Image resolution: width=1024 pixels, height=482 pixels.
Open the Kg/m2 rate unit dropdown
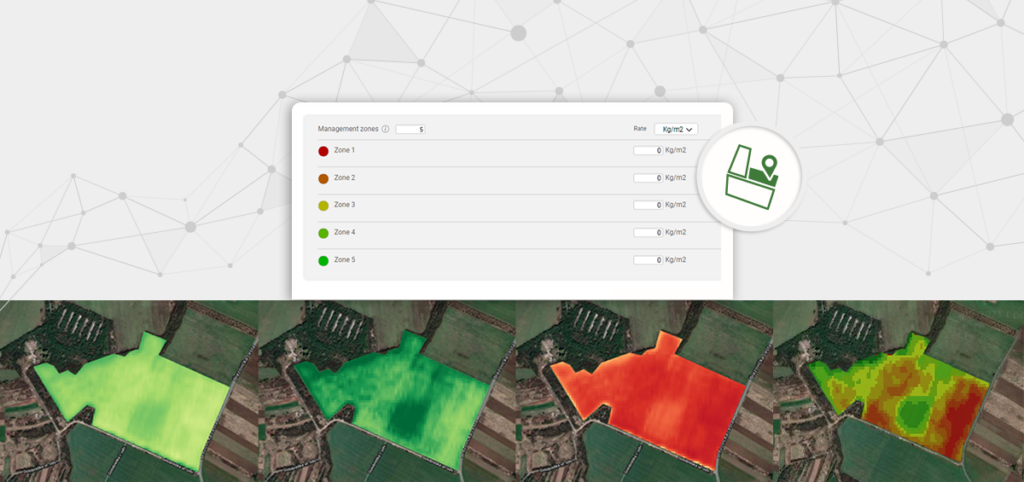[x=677, y=129]
